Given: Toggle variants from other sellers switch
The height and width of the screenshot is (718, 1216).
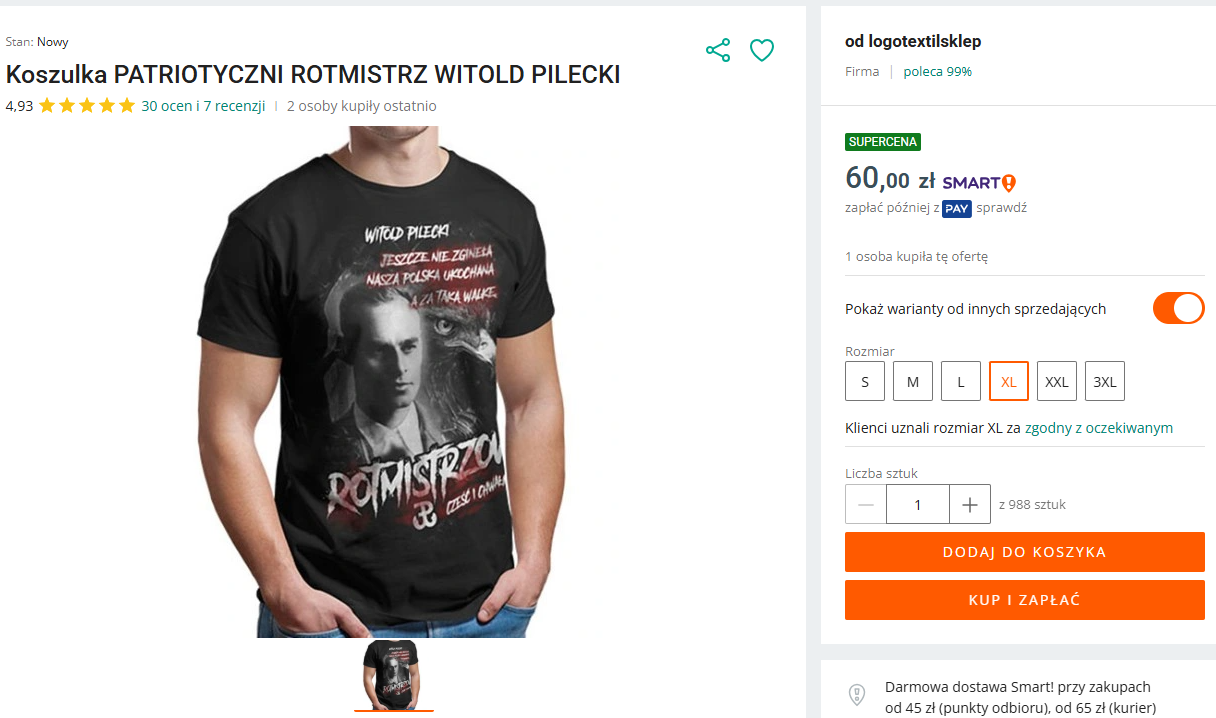Looking at the screenshot, I should pyautogui.click(x=1178, y=308).
